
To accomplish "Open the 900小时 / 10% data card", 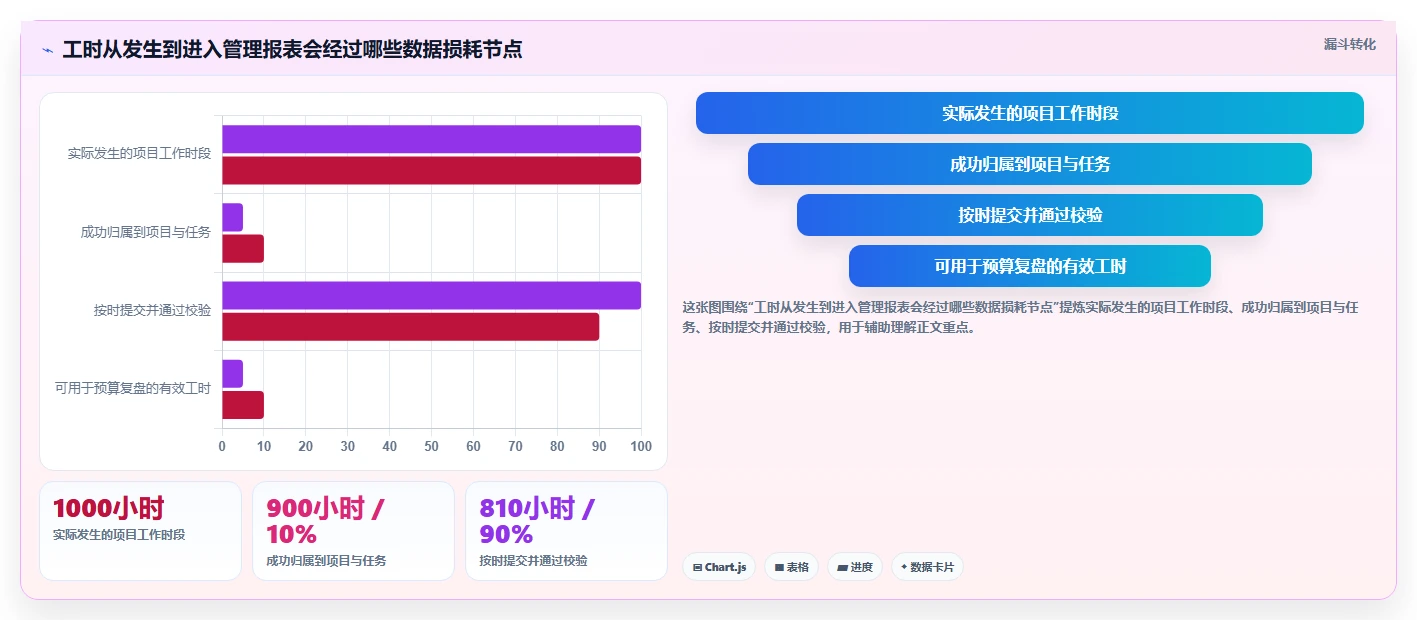I will click(x=353, y=531).
